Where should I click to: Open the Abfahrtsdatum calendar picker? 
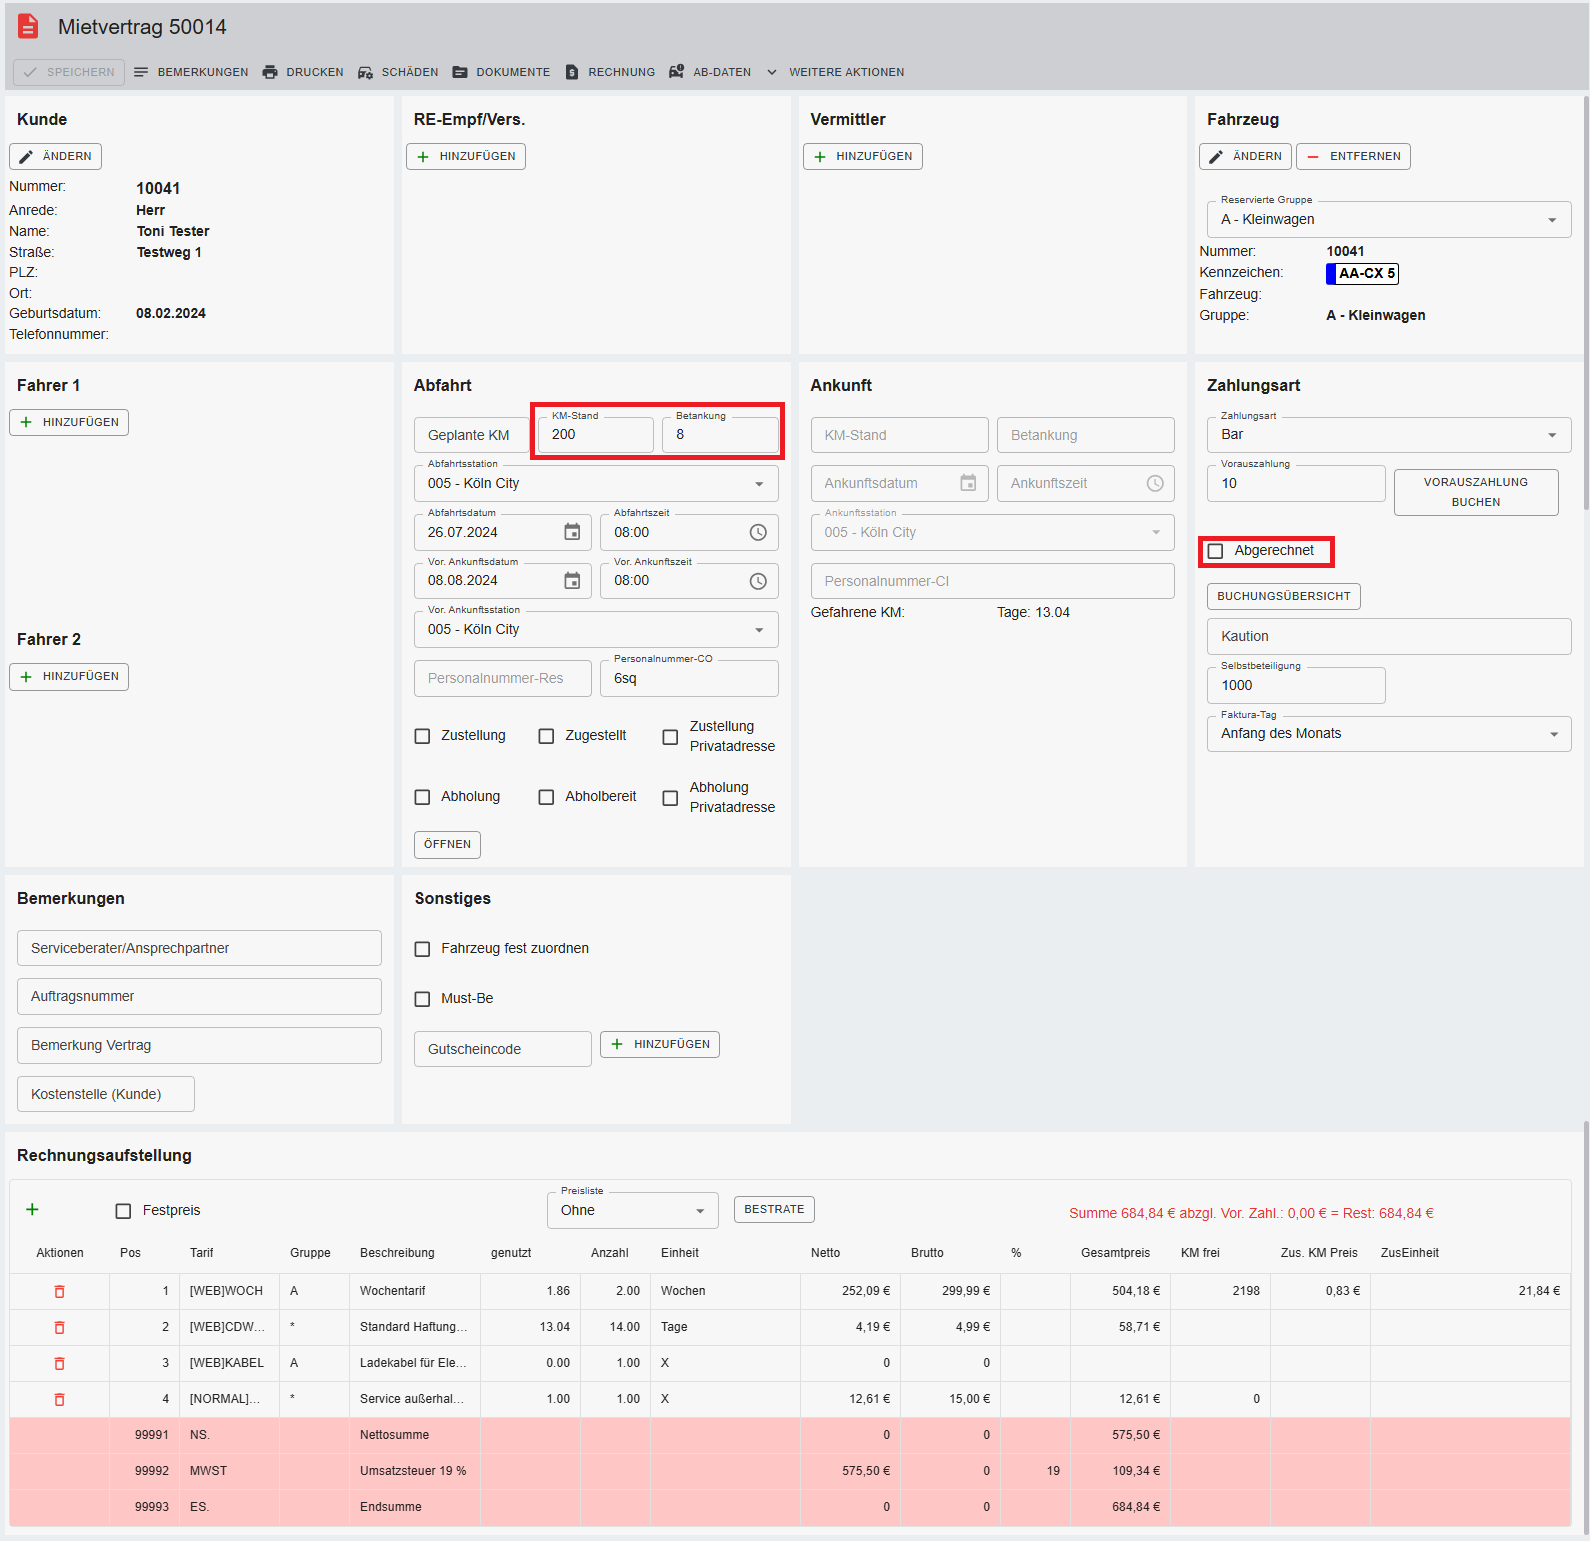click(x=572, y=532)
